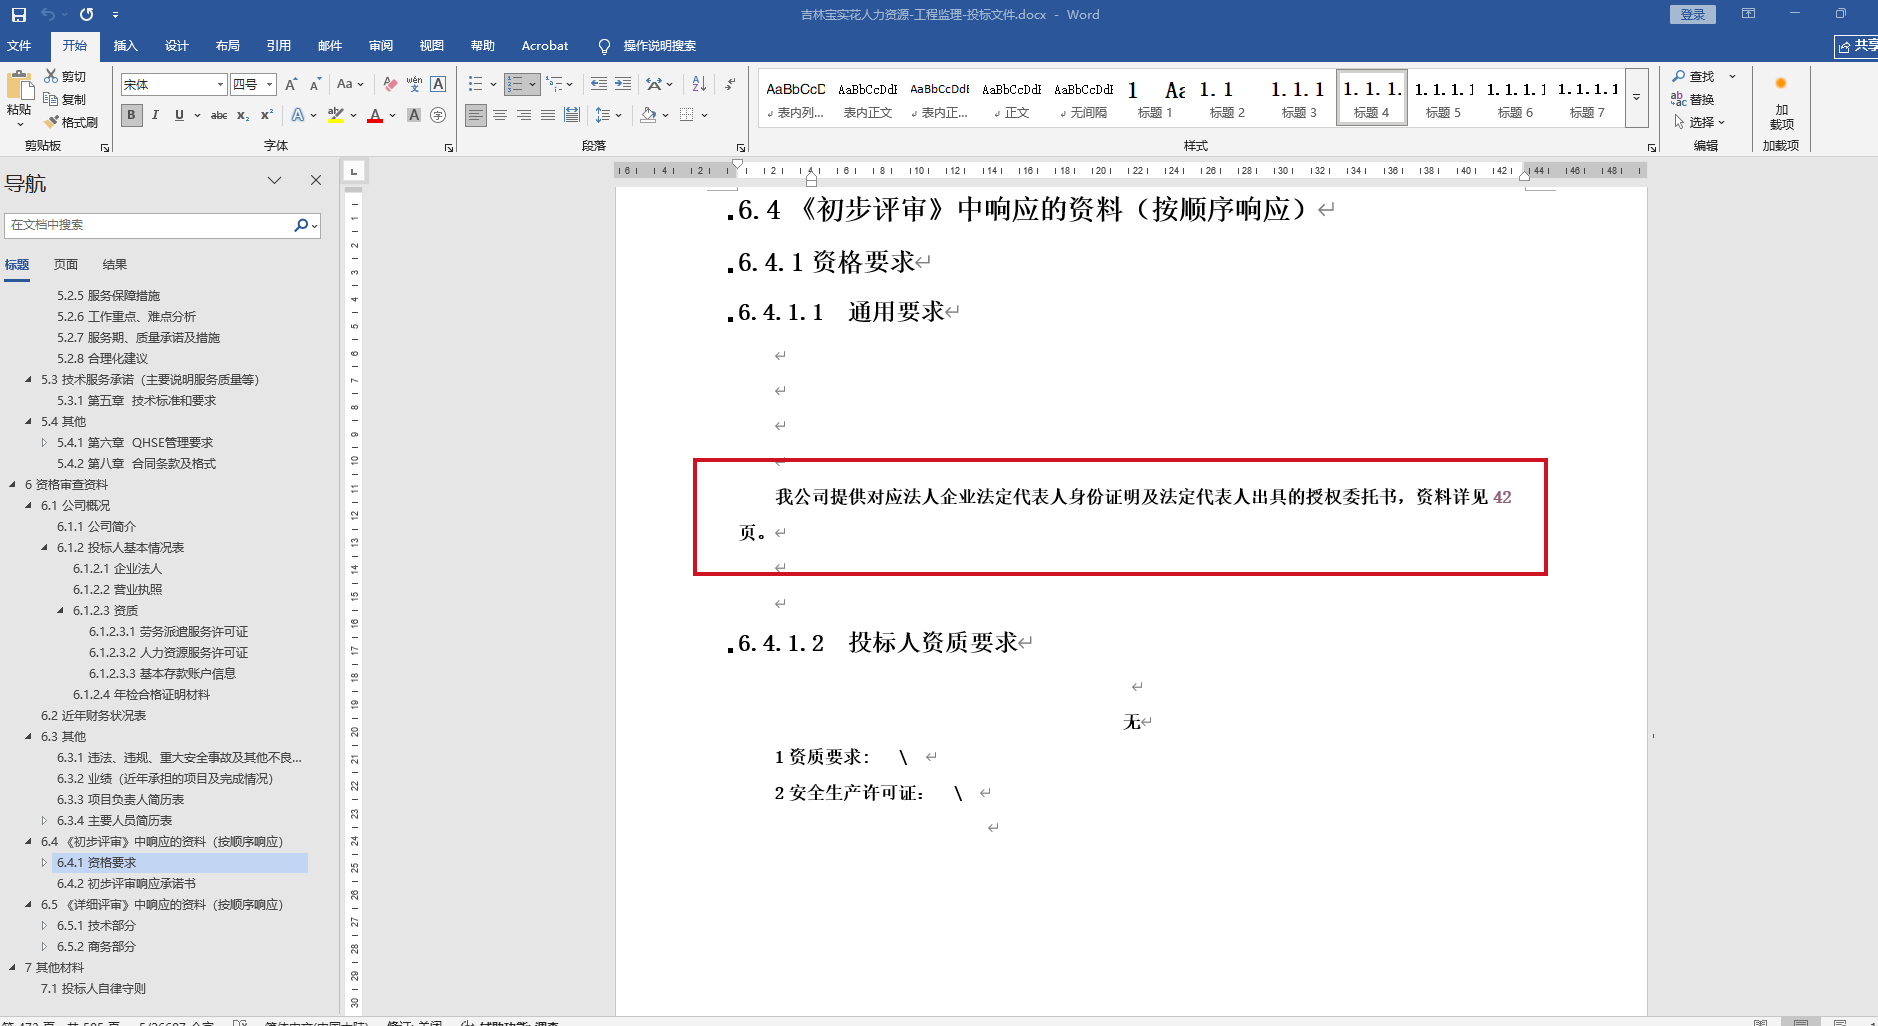1878x1026 pixels.
Task: Expand the styles gallery with the More arrow
Action: point(1637,98)
